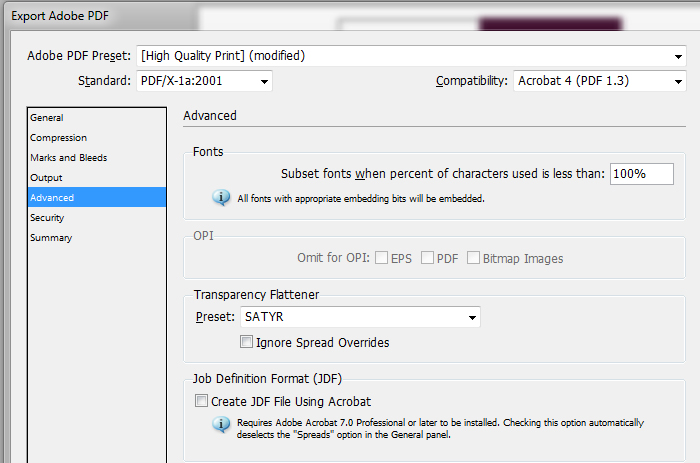This screenshot has height=463, width=700.
Task: Expand the Standard PDF/X-1a:2001 dropdown
Action: point(204,81)
